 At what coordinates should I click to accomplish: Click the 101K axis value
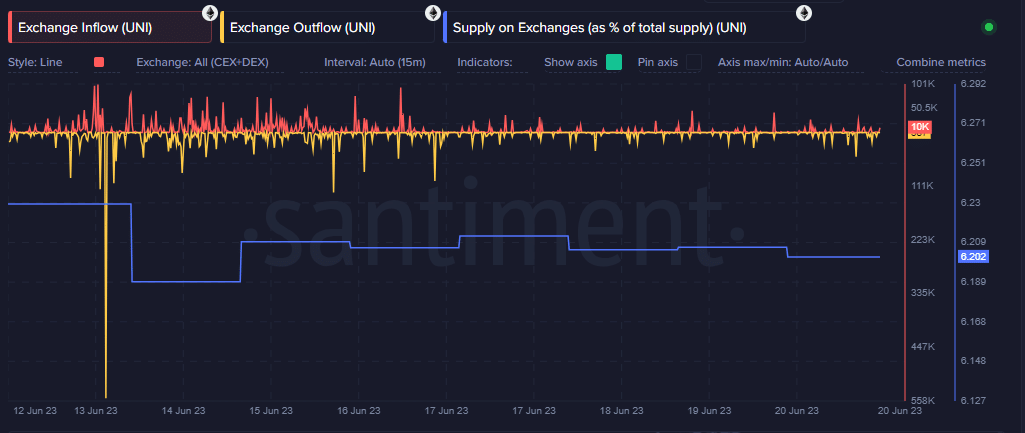coord(923,84)
